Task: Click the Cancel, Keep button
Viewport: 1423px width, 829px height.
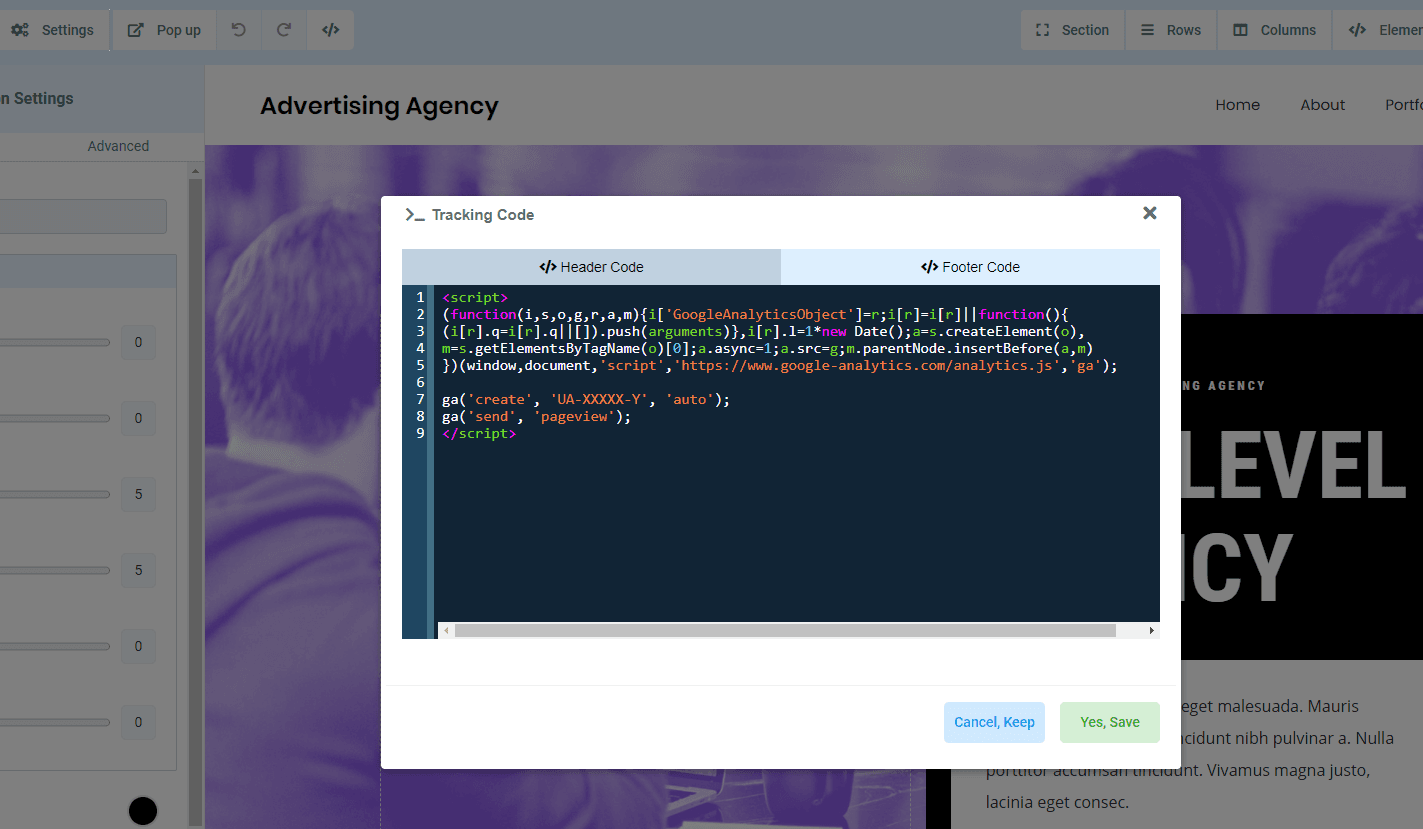Action: point(994,722)
